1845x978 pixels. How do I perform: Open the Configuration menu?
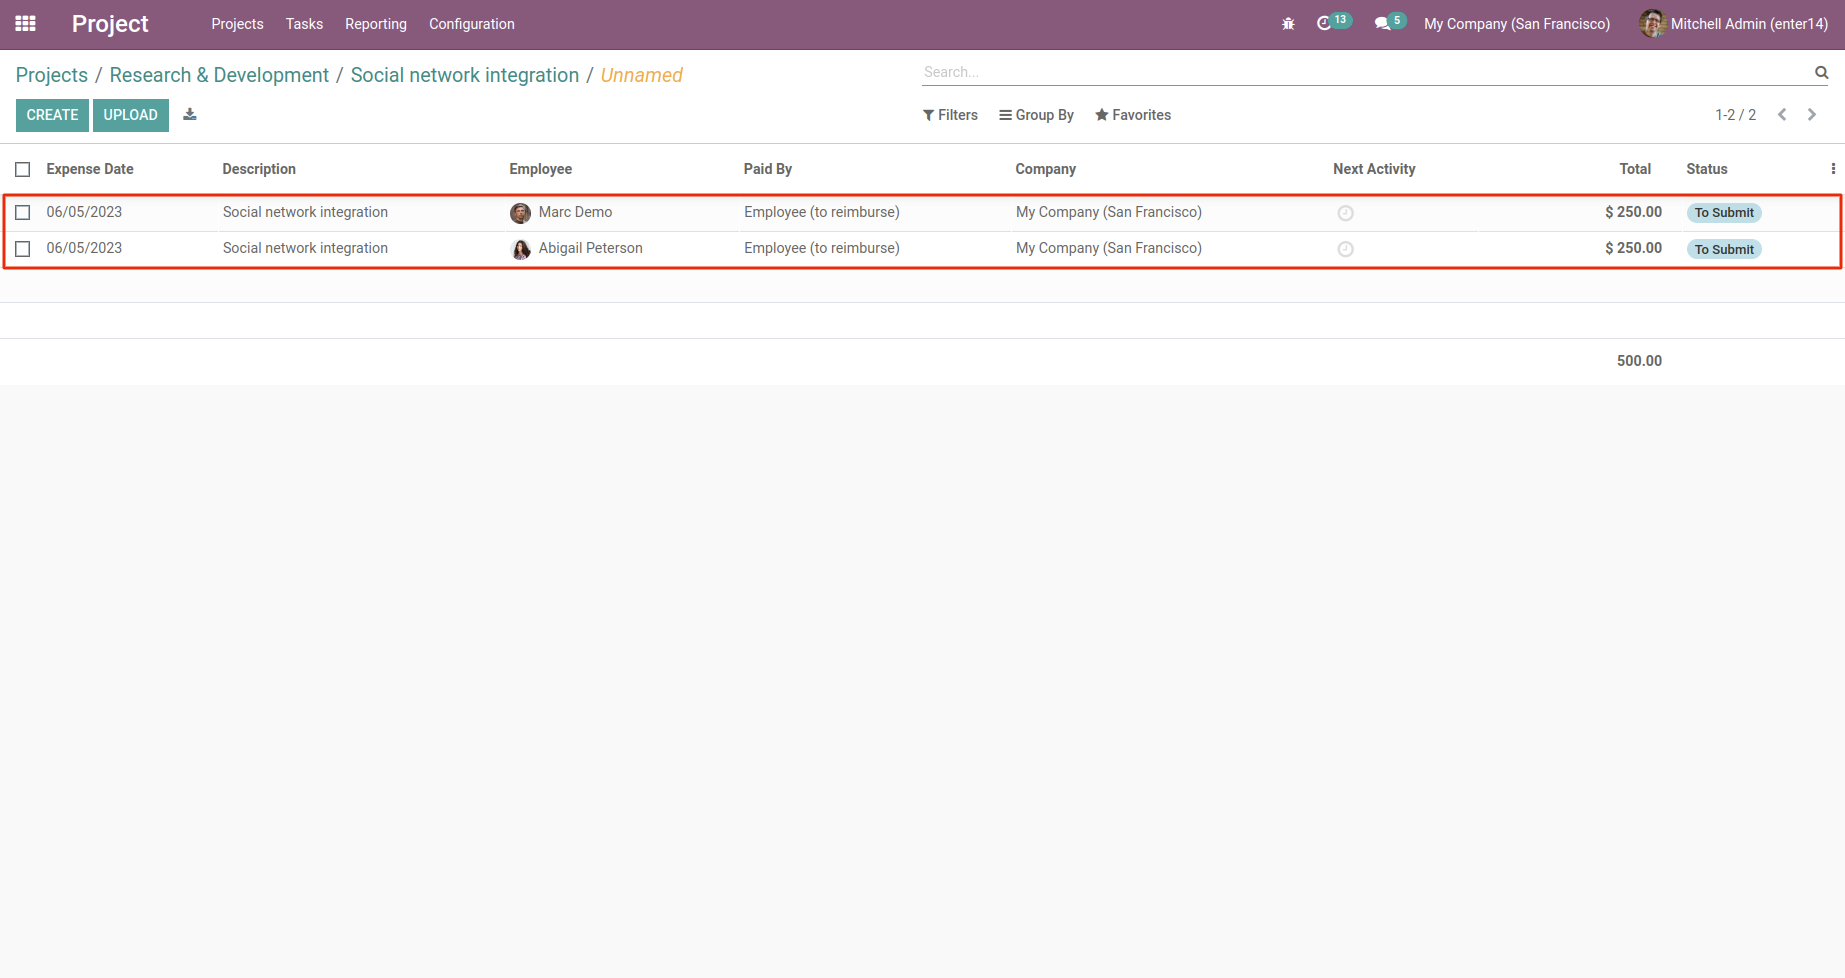click(472, 24)
